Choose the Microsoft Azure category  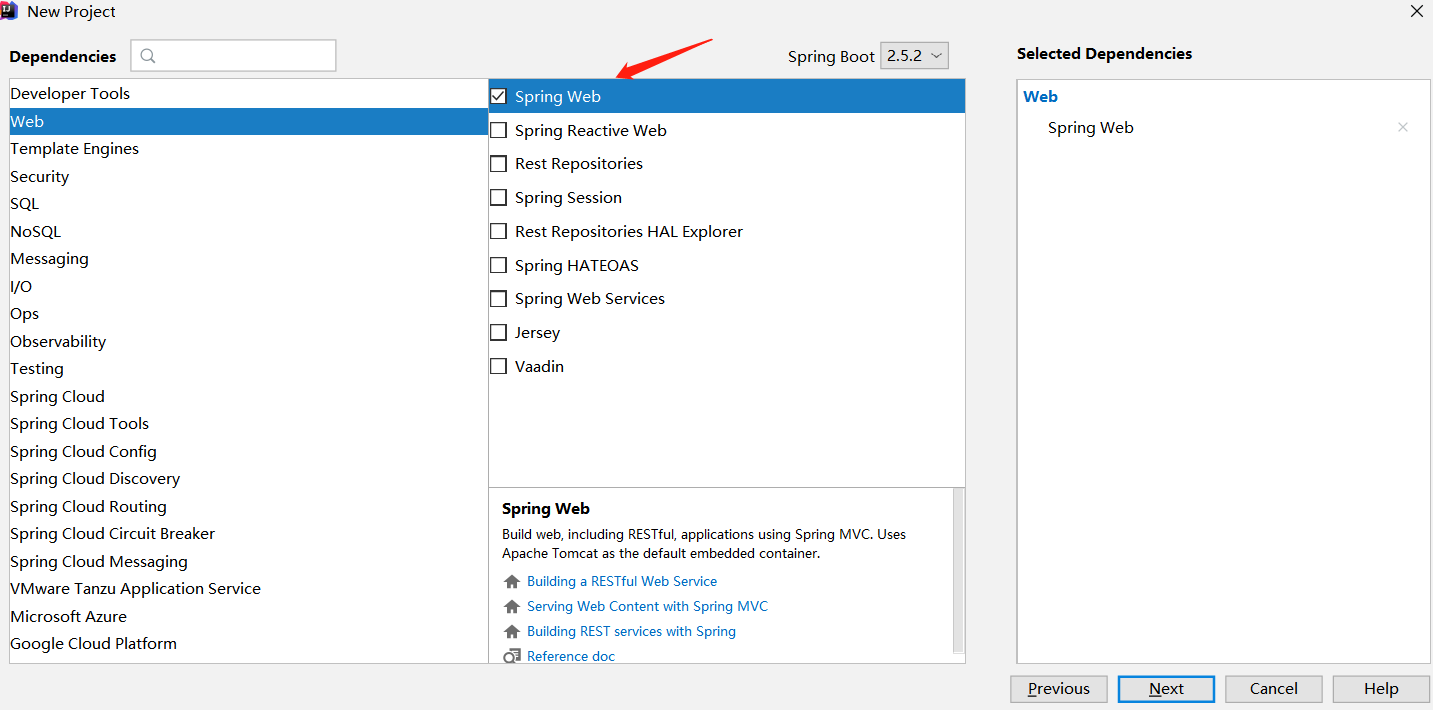pos(248,616)
